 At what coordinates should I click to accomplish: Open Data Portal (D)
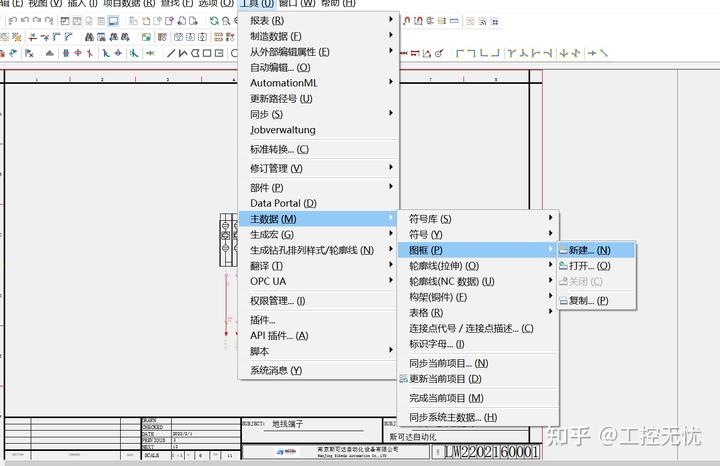click(x=318, y=203)
